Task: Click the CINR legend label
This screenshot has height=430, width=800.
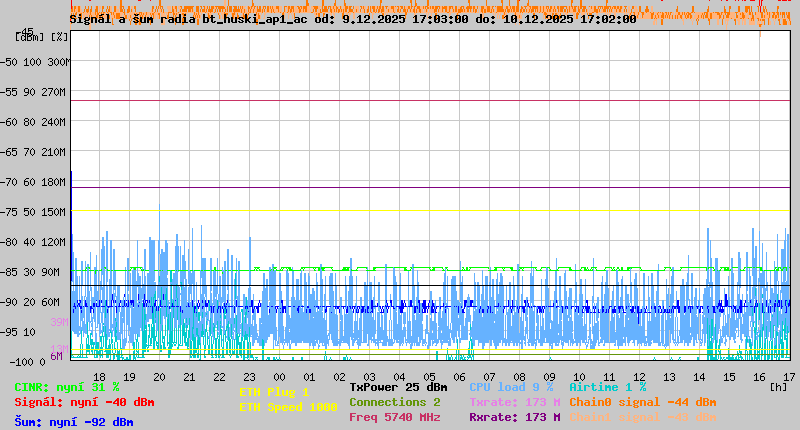Action: click(x=67, y=387)
